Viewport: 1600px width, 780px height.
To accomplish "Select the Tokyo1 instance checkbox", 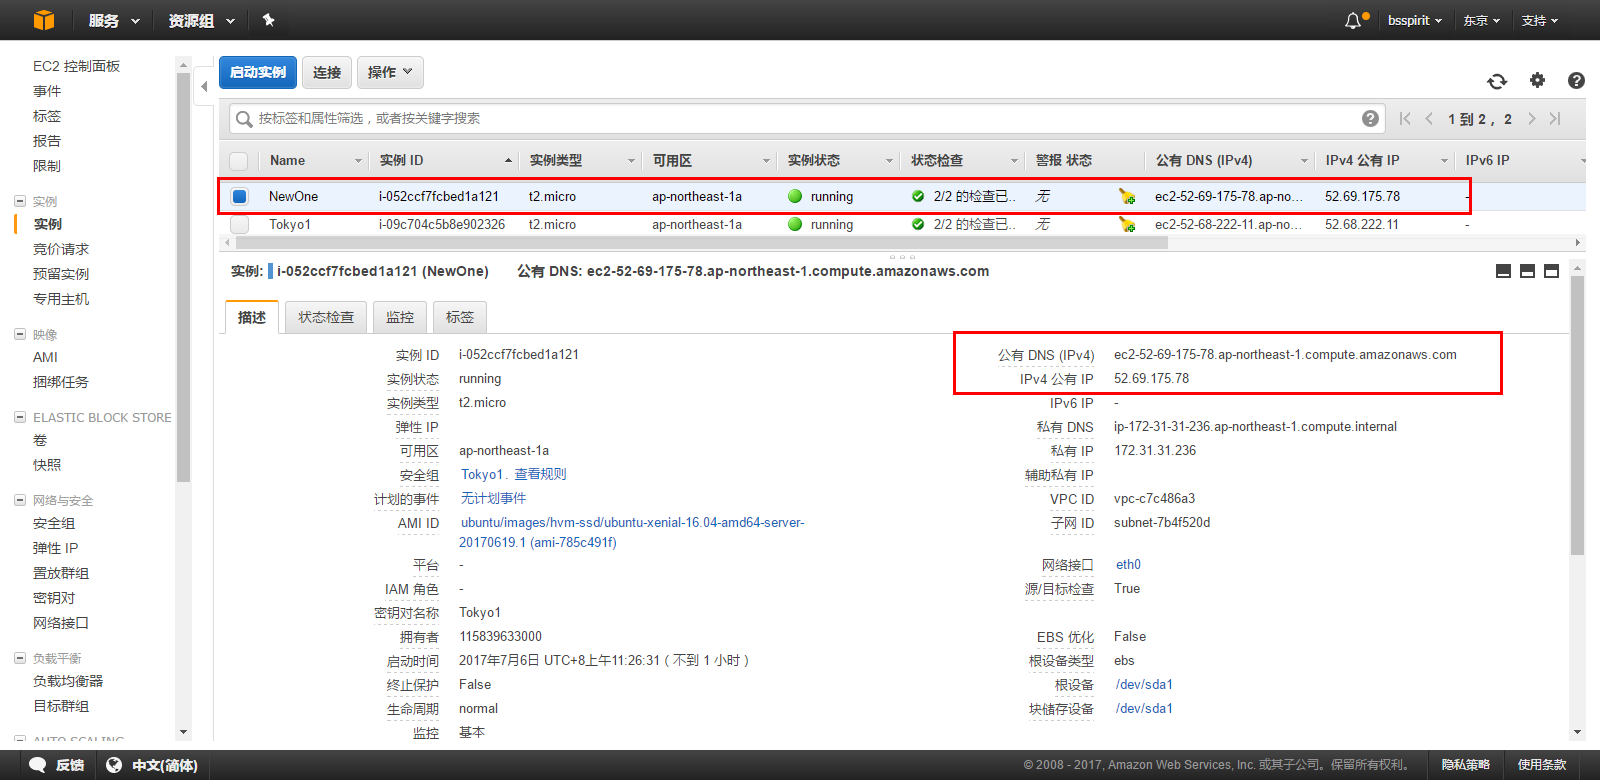I will point(239,224).
